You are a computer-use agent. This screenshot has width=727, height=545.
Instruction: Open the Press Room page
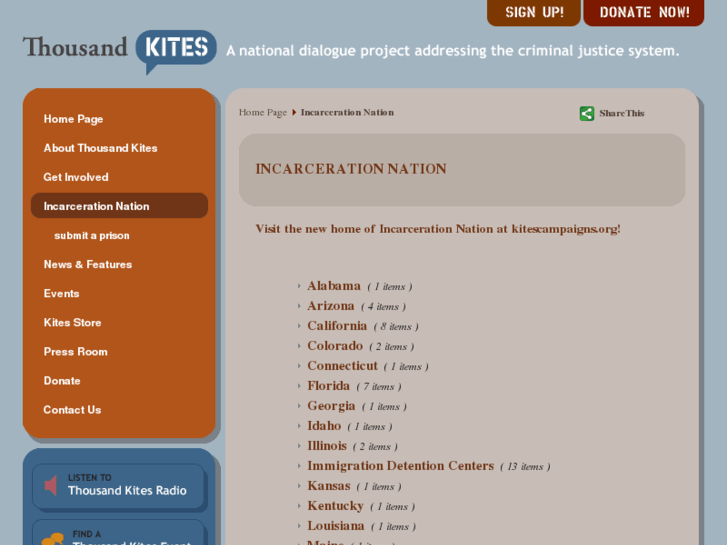pos(76,352)
